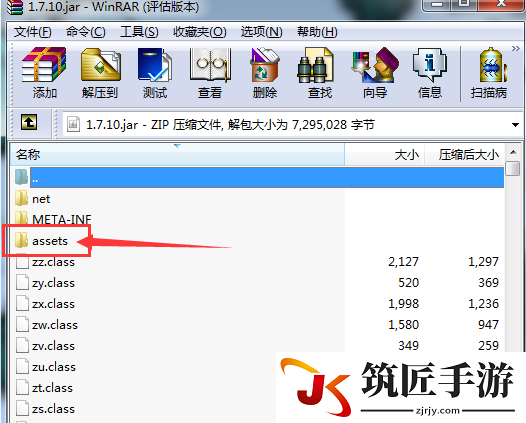Select the assets folder
This screenshot has width=526, height=423.
tap(50, 241)
